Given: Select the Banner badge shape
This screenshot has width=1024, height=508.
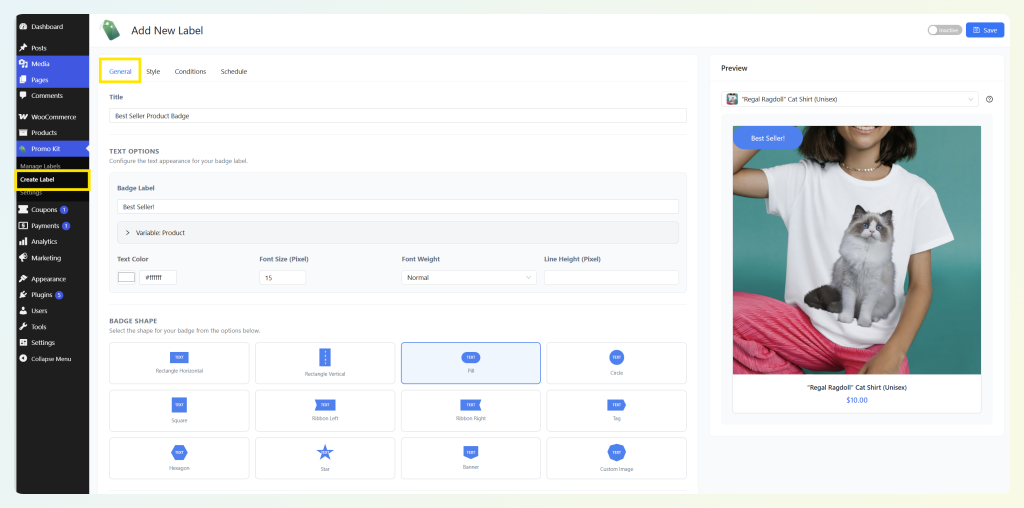Looking at the screenshot, I should pyautogui.click(x=471, y=458).
